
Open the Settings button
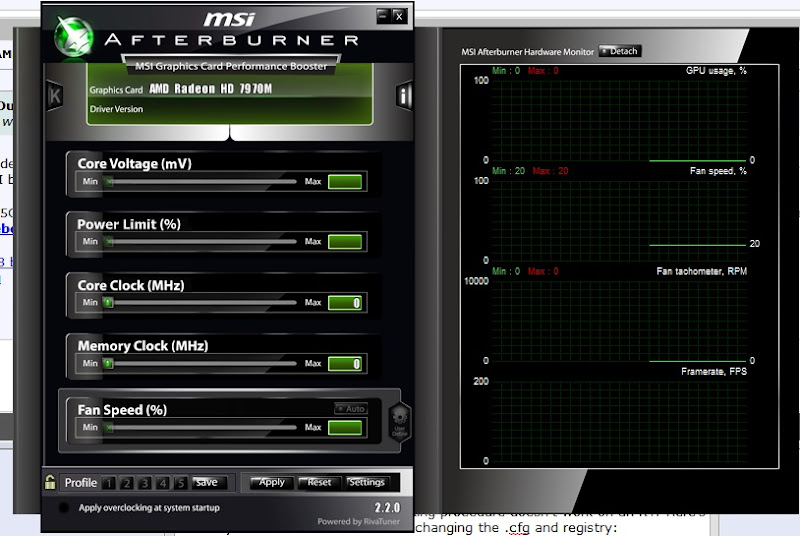point(366,482)
